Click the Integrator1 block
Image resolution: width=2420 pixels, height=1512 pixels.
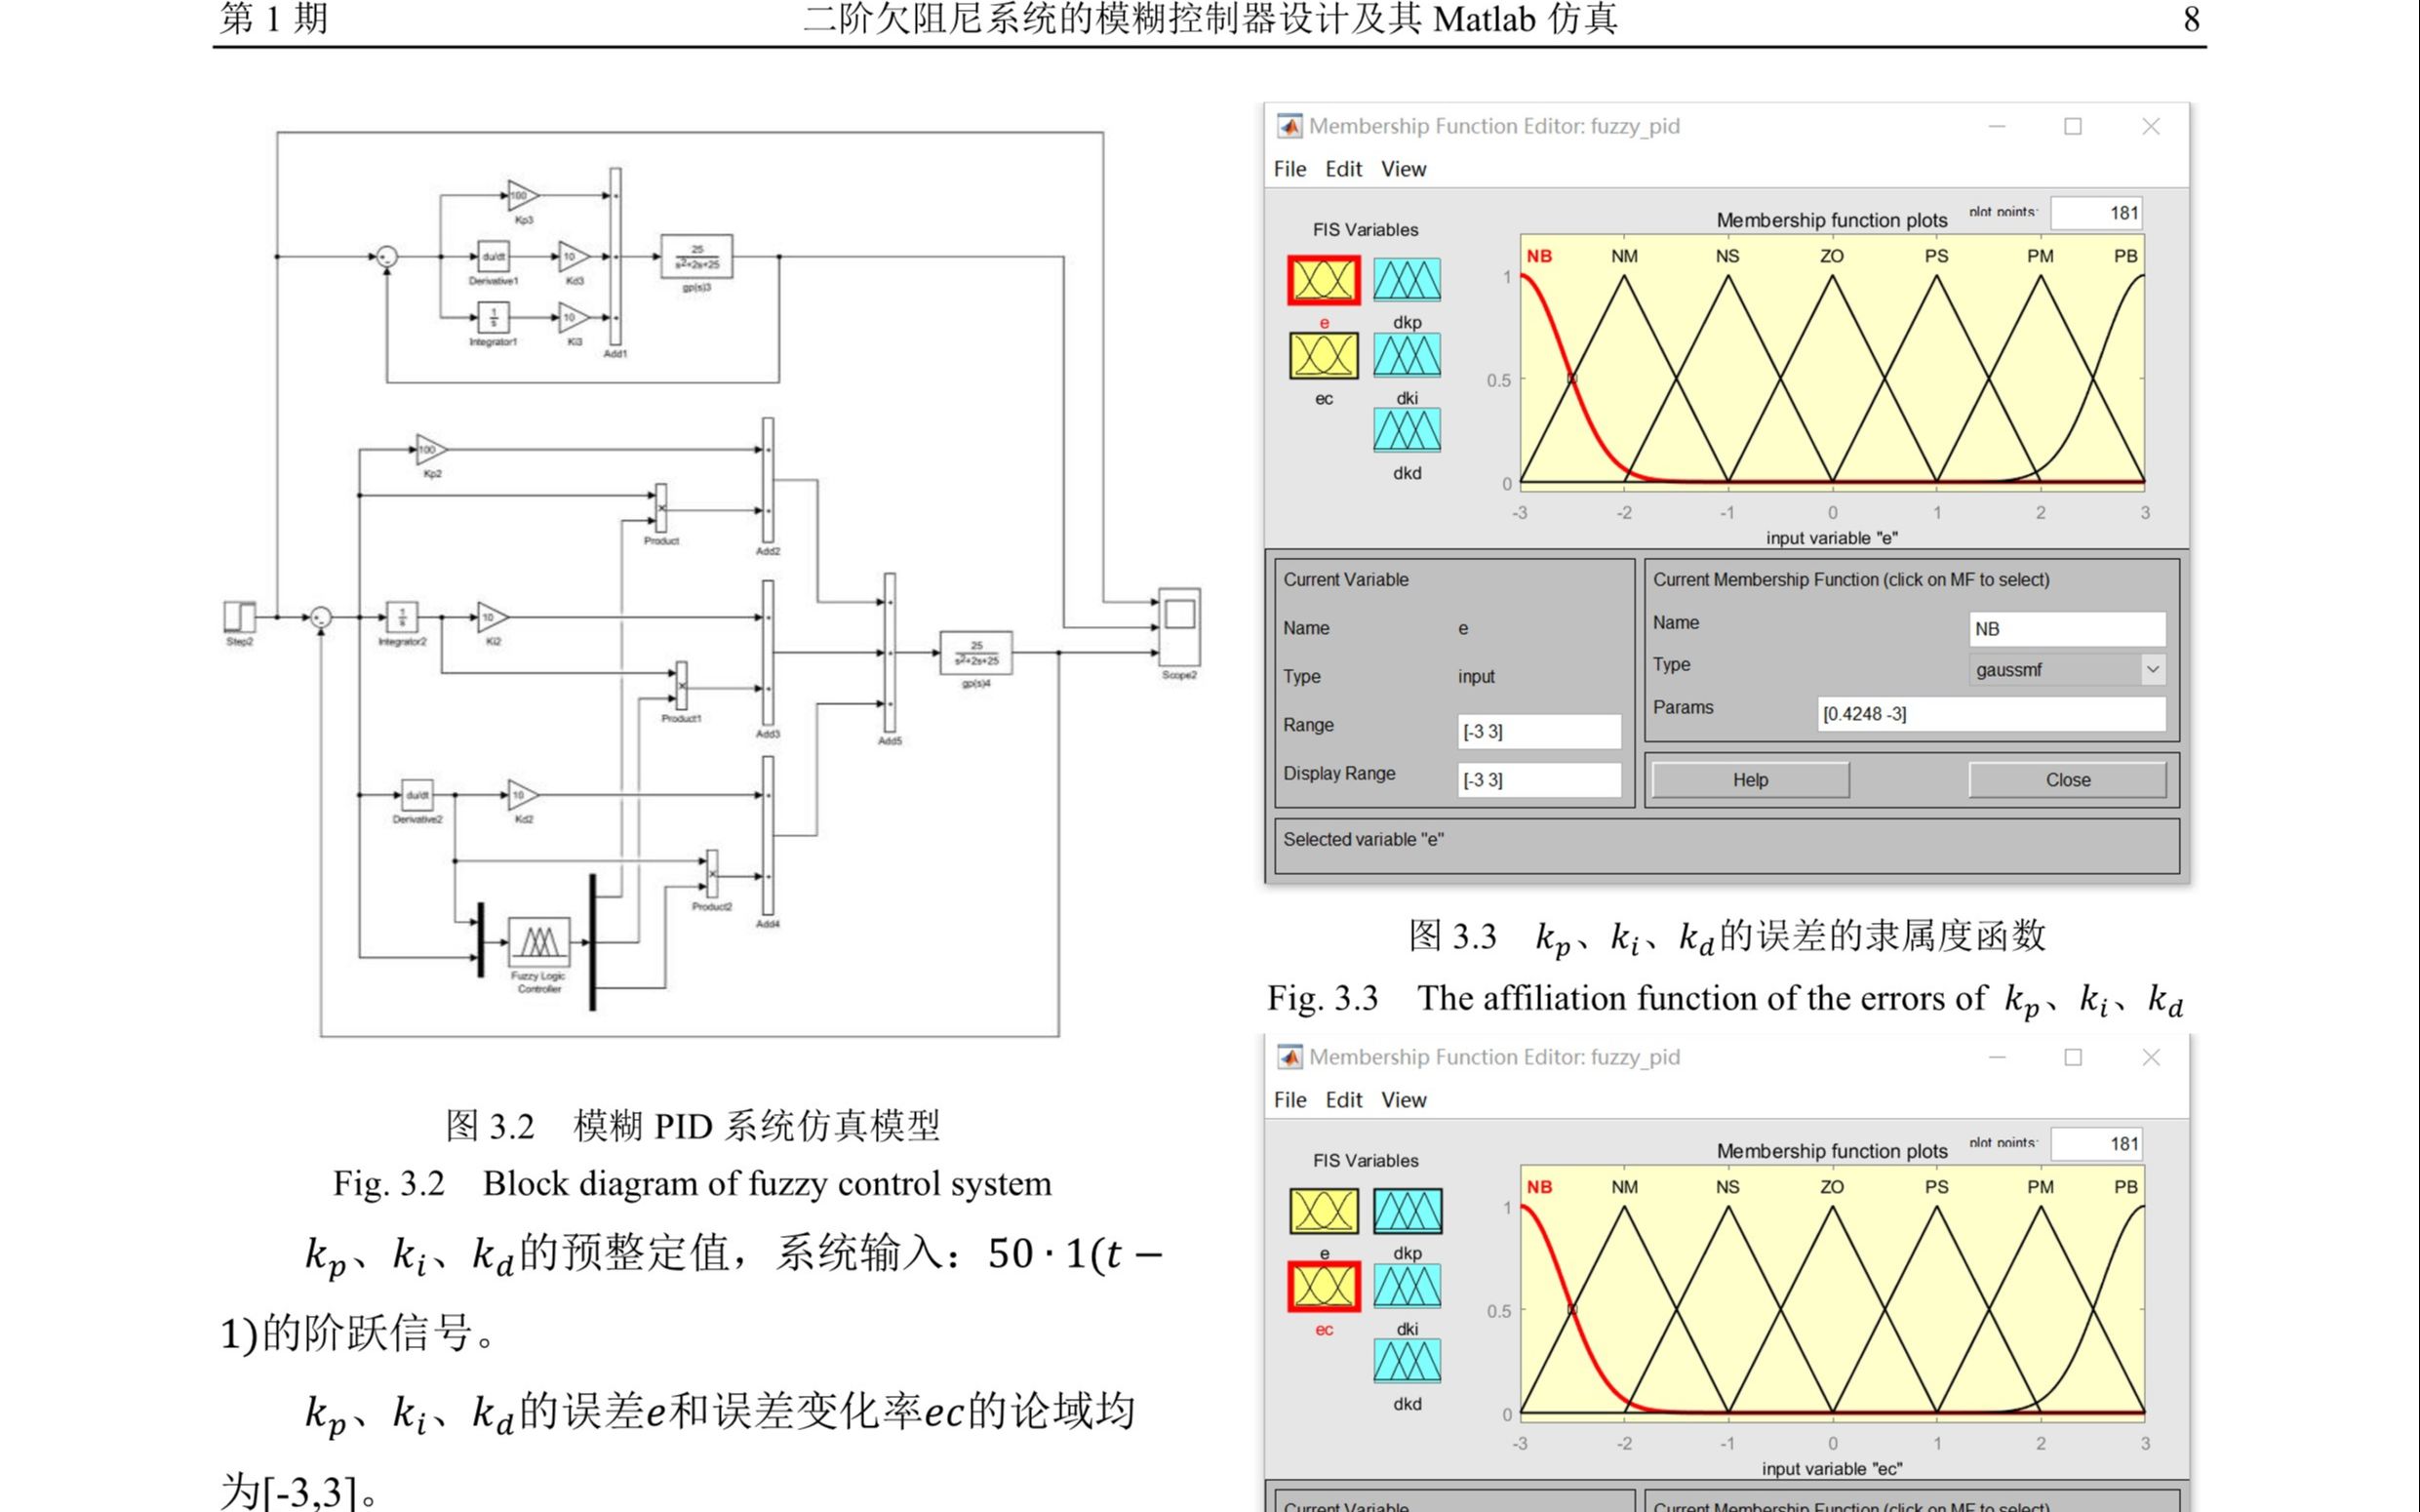click(x=493, y=318)
